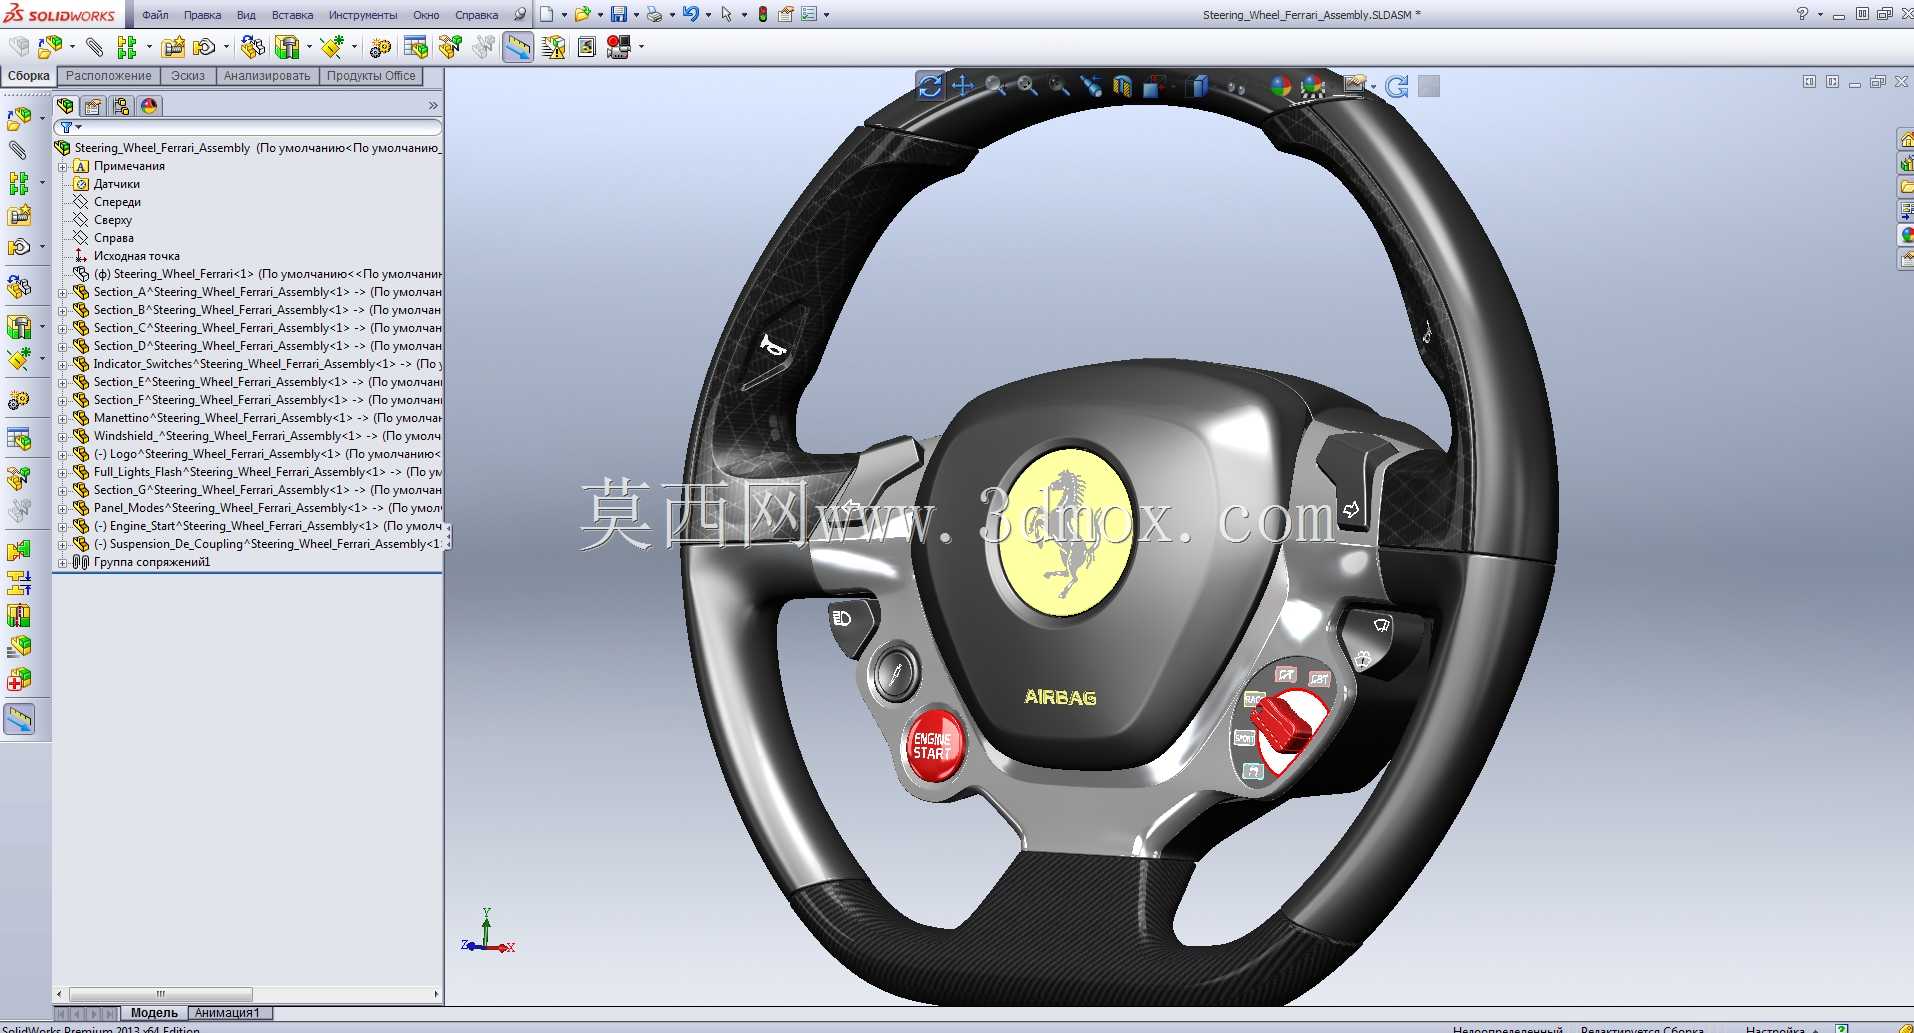Switch to the Анализировать tab
This screenshot has width=1914, height=1033.
pos(267,76)
